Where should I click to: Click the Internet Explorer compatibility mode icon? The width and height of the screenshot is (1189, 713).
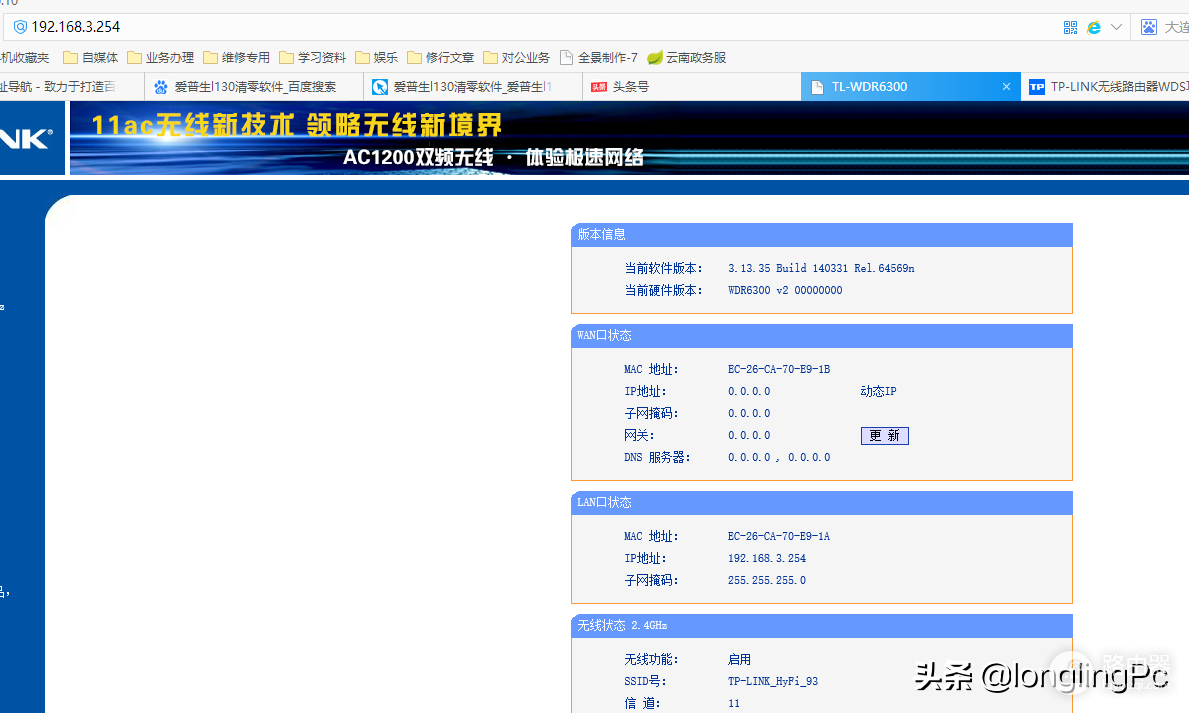[1096, 27]
